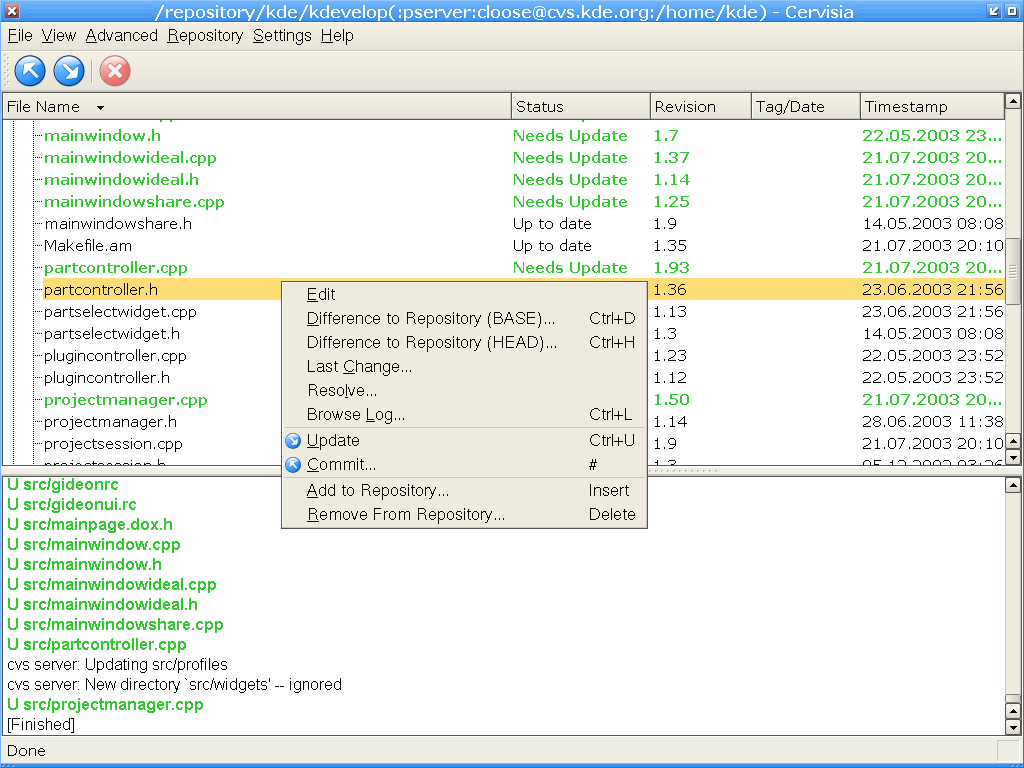This screenshot has width=1024, height=768.
Task: Choose Edit from the context menu
Action: coord(464,295)
